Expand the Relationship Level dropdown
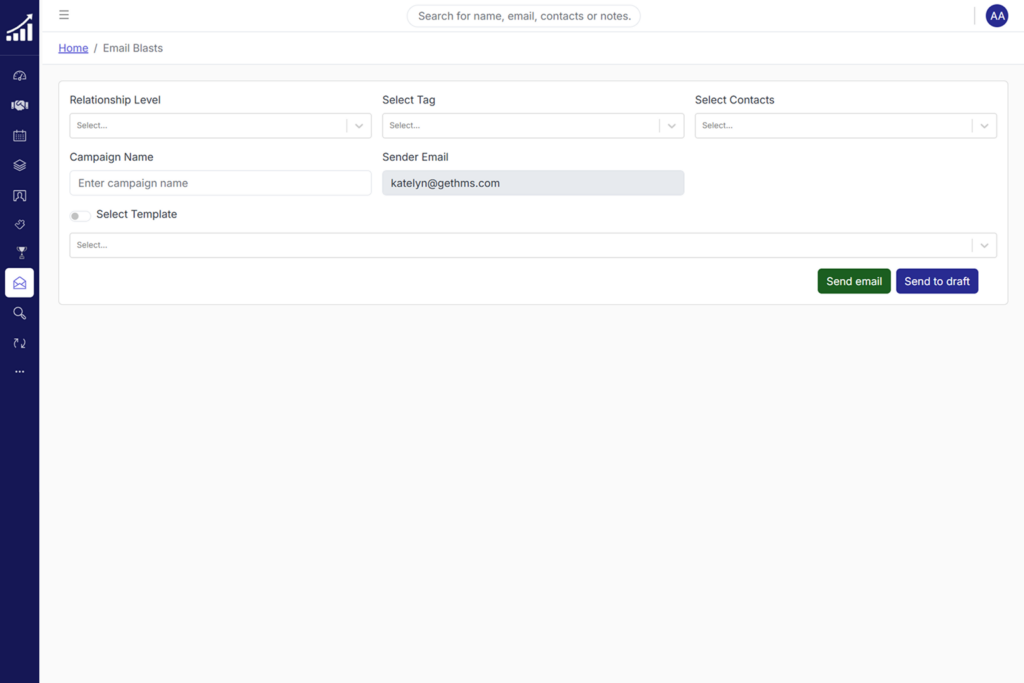1024x683 pixels. tap(220, 126)
